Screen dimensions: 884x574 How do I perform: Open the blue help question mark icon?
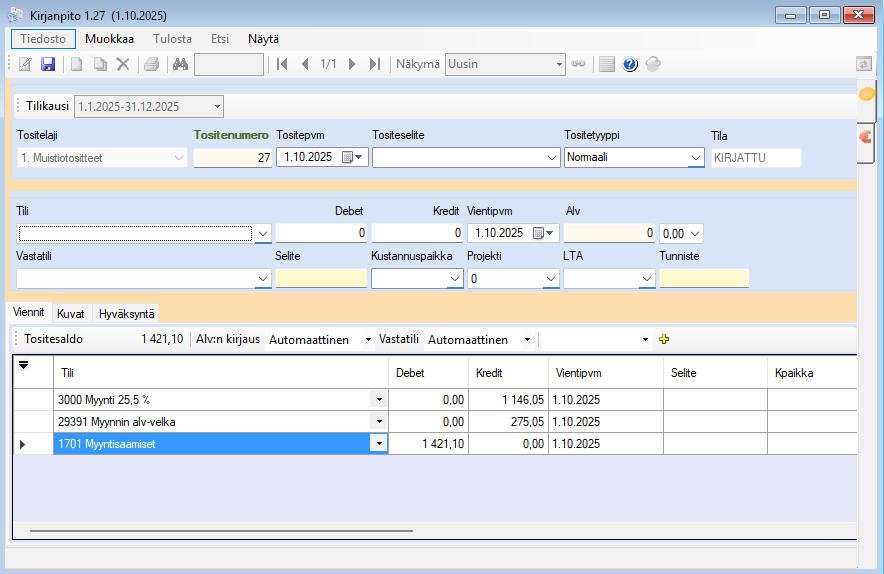630,64
